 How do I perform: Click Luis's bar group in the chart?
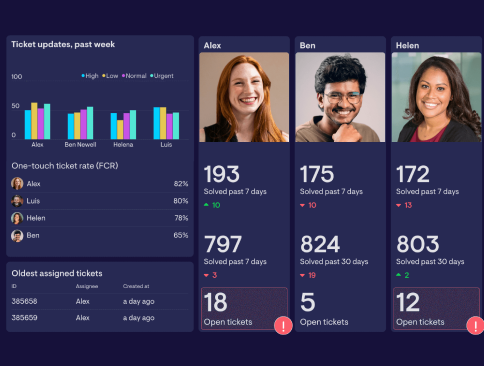point(166,123)
